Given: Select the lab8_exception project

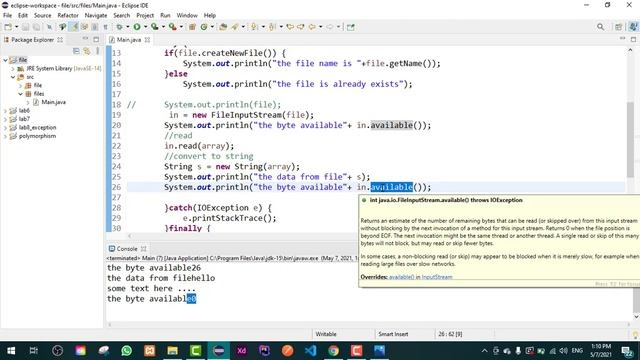Looking at the screenshot, I should tap(37, 127).
